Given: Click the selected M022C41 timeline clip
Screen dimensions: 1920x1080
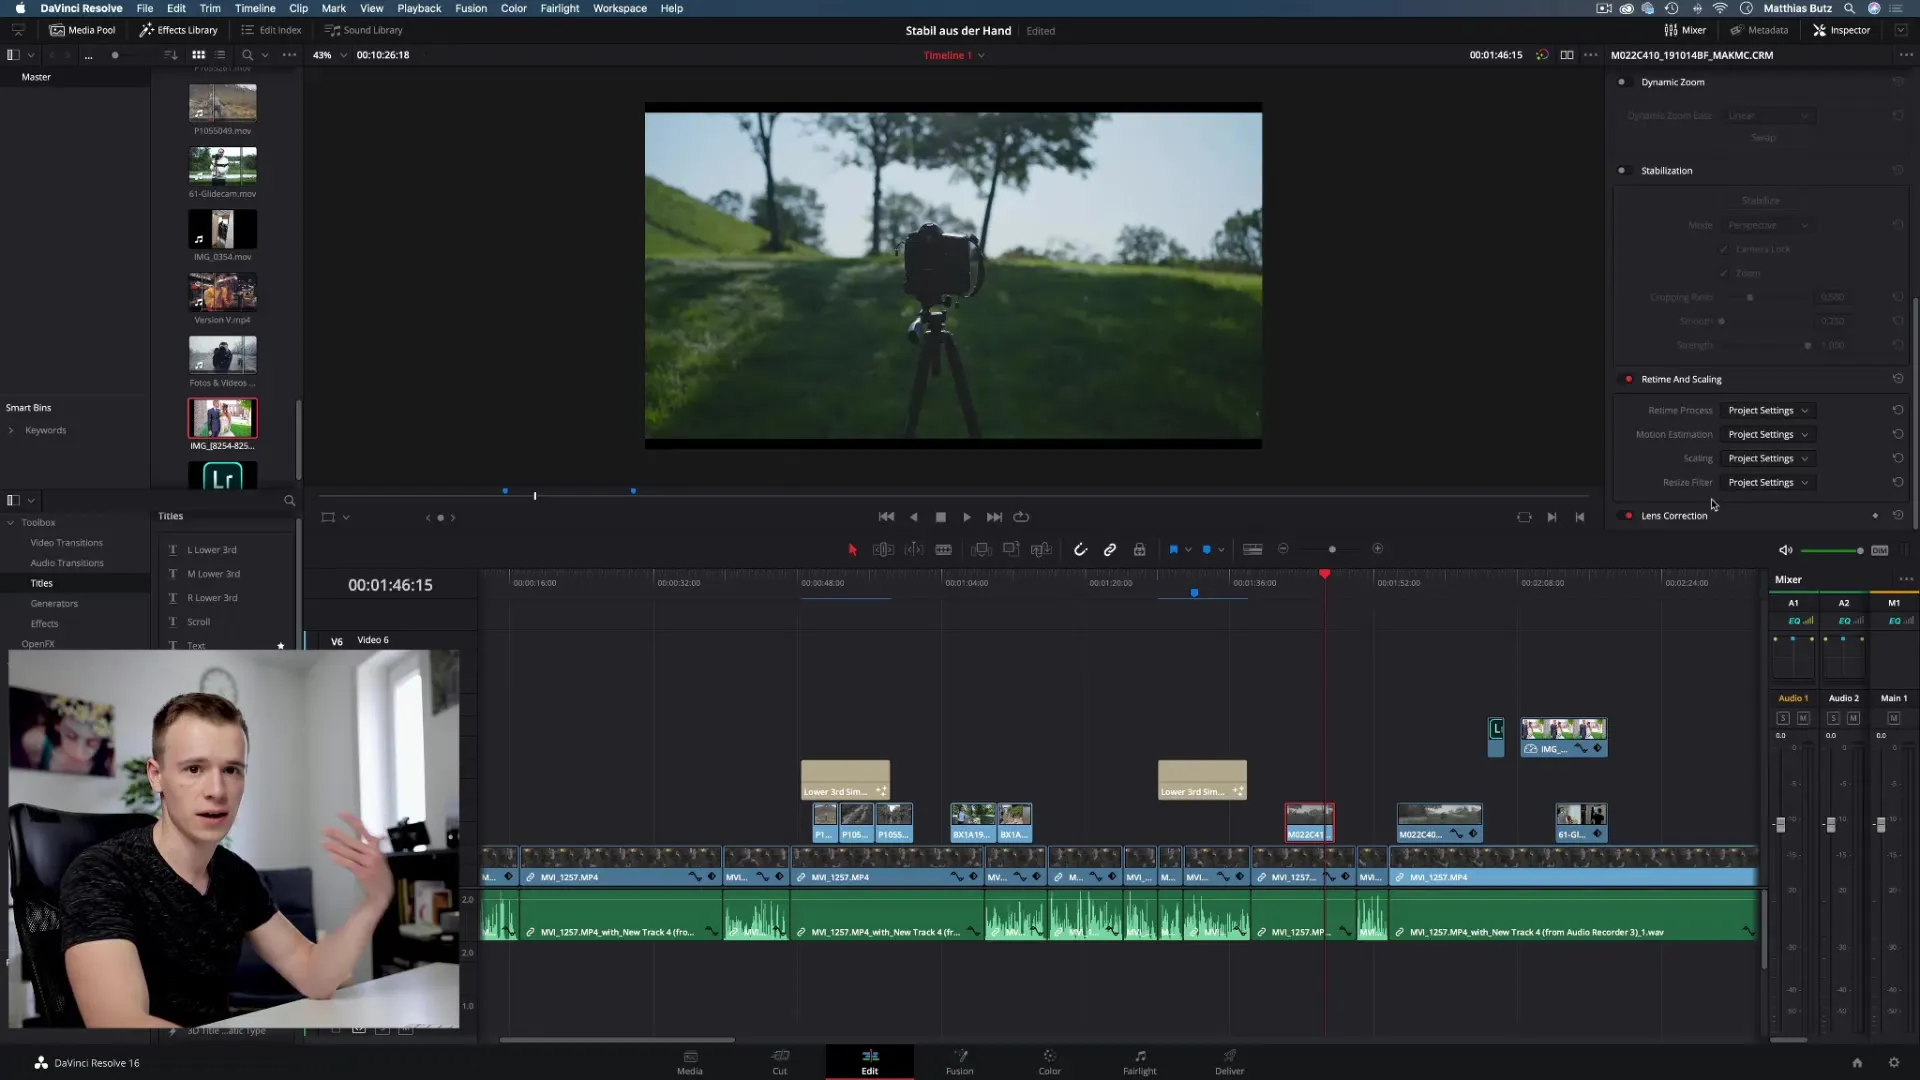Looking at the screenshot, I should [1309, 822].
